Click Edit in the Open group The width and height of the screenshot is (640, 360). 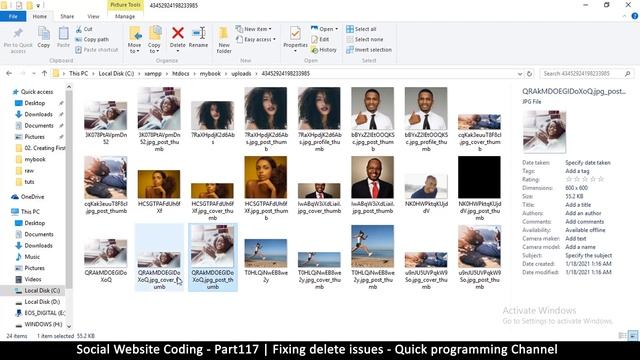point(320,40)
